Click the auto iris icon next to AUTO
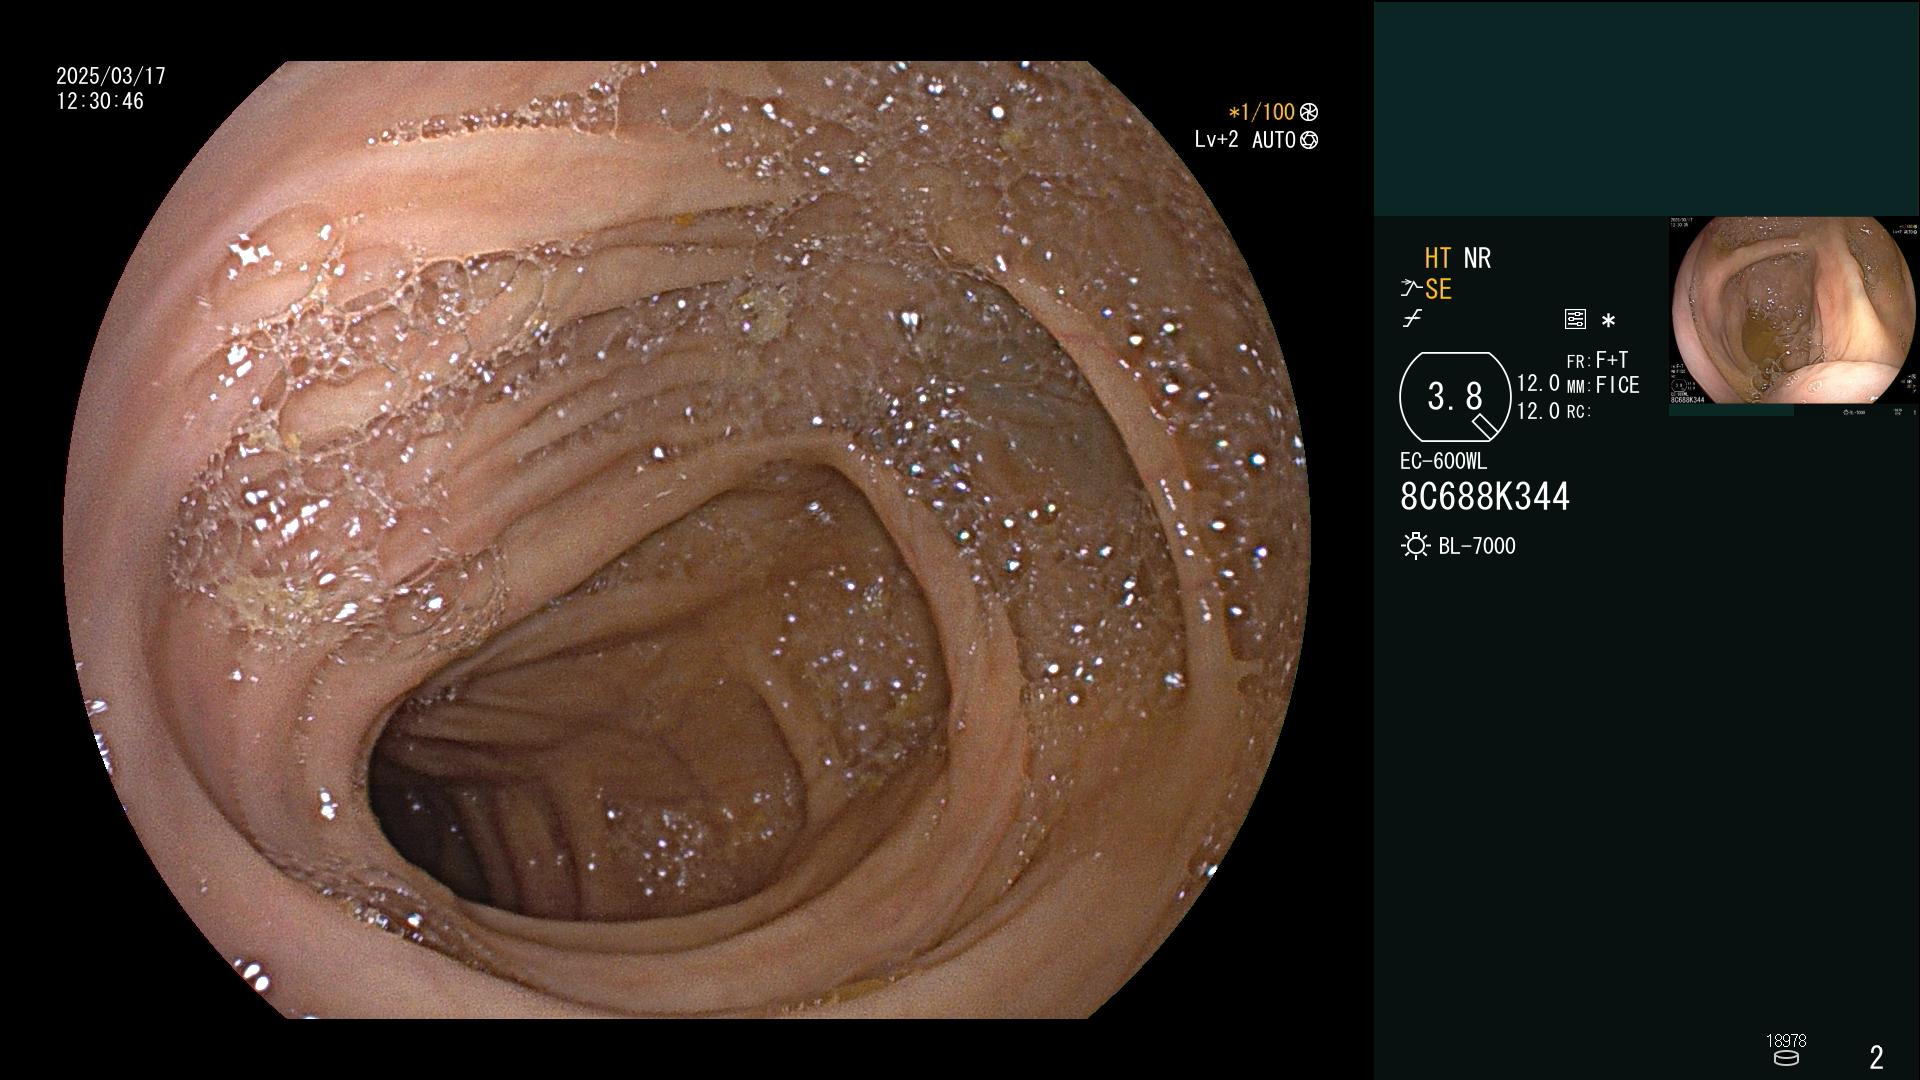Viewport: 1920px width, 1080px height. click(1309, 140)
